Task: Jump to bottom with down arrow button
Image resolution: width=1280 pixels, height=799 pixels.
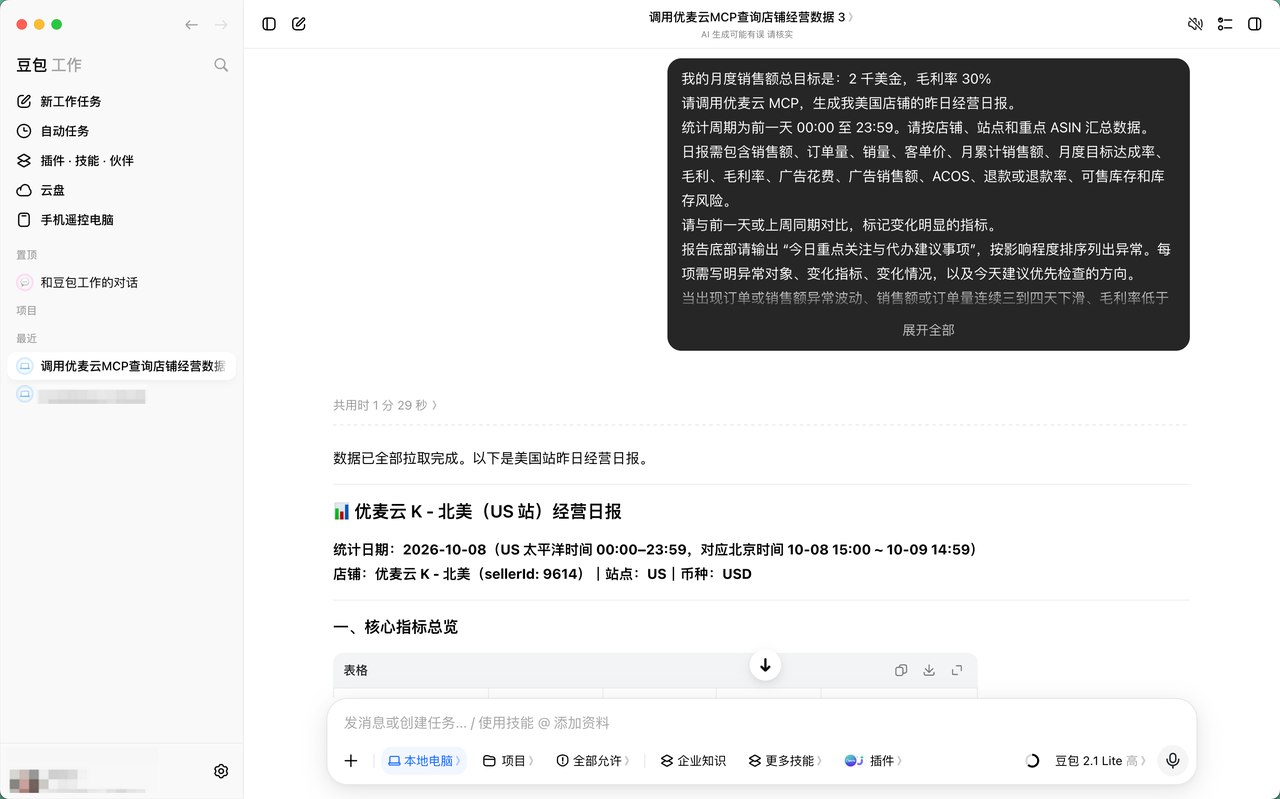Action: click(x=765, y=665)
